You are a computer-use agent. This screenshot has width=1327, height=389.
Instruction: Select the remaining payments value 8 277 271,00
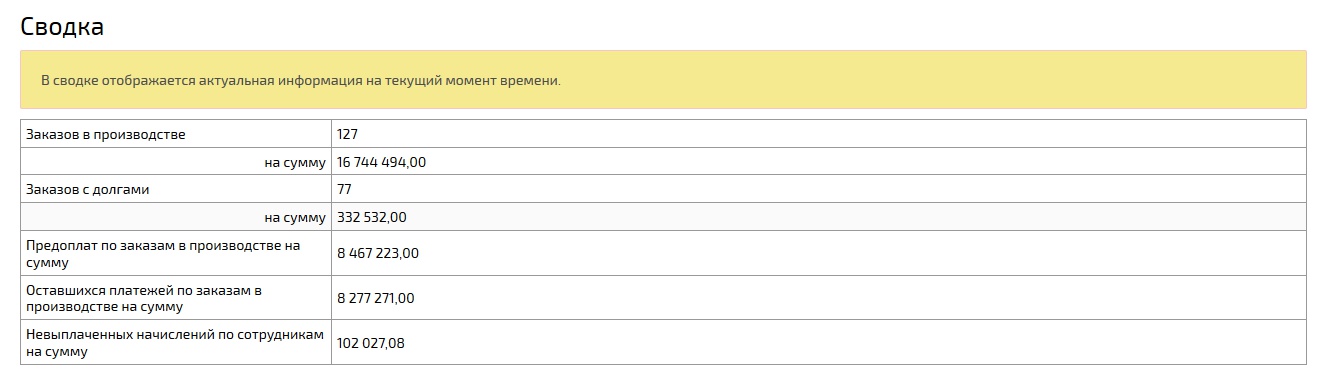(x=376, y=298)
